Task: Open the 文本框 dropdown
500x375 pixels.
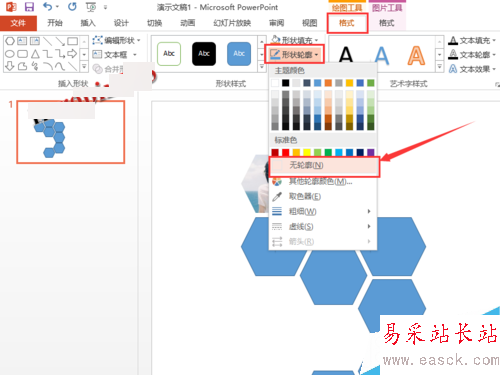Action: click(x=114, y=54)
